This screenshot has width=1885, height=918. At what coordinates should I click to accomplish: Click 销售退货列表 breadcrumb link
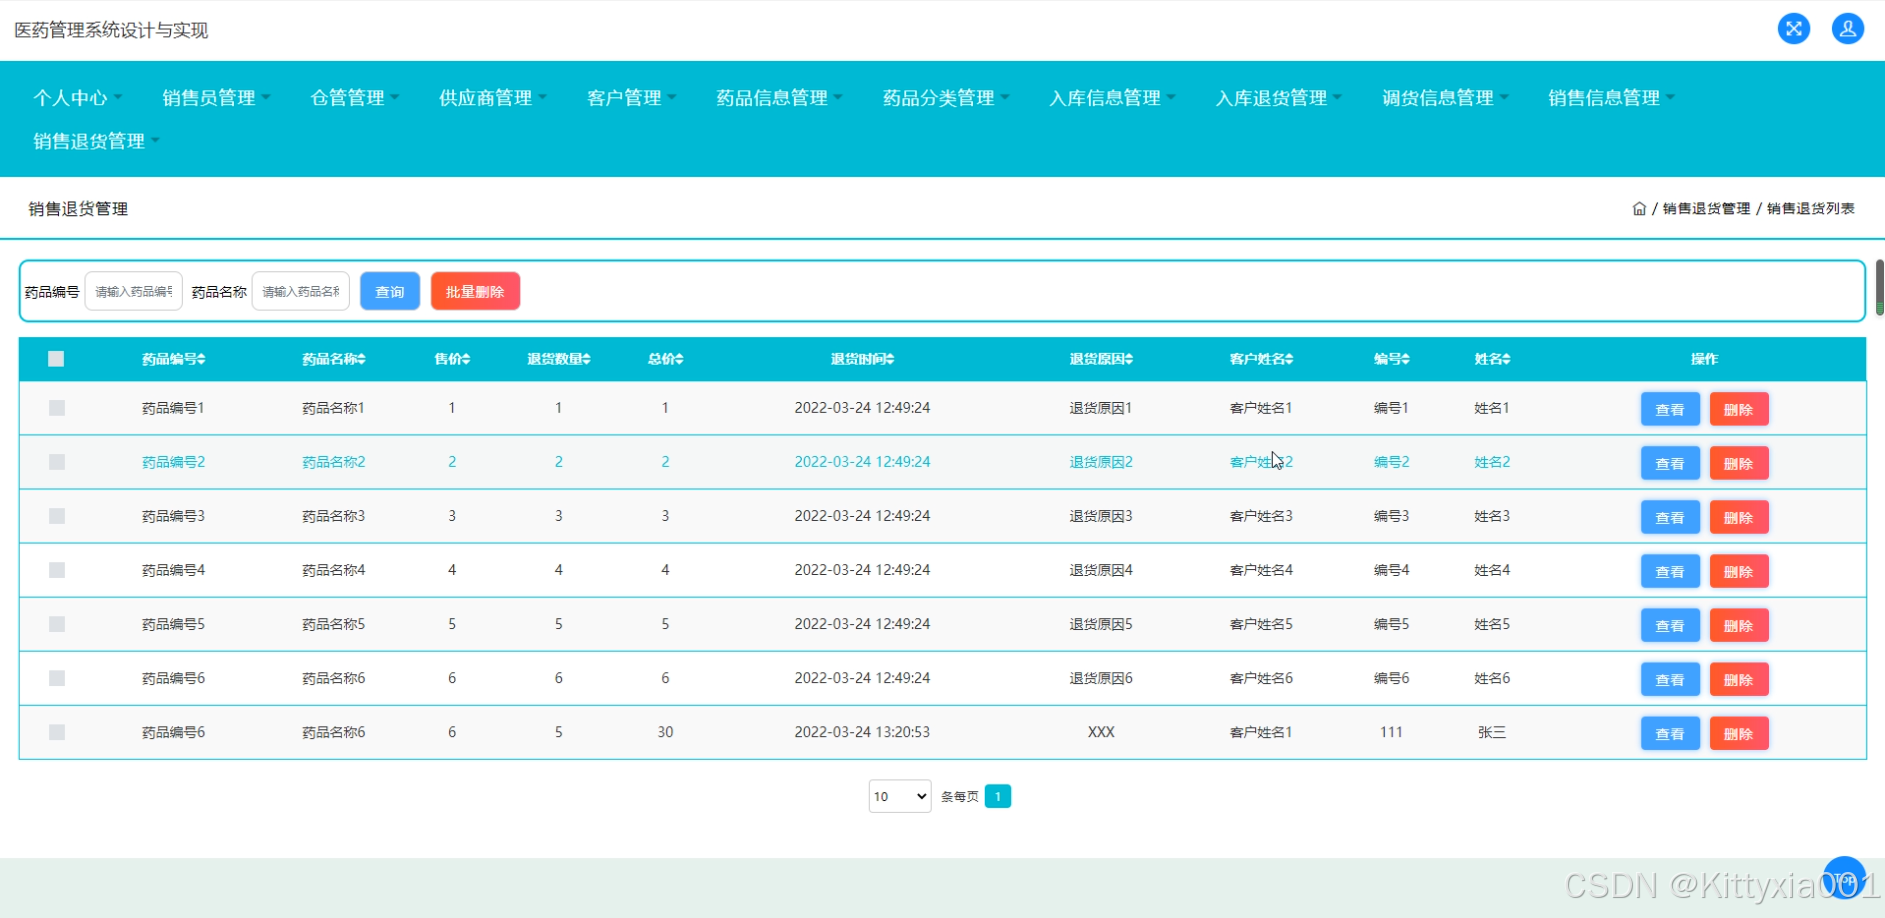click(1810, 209)
